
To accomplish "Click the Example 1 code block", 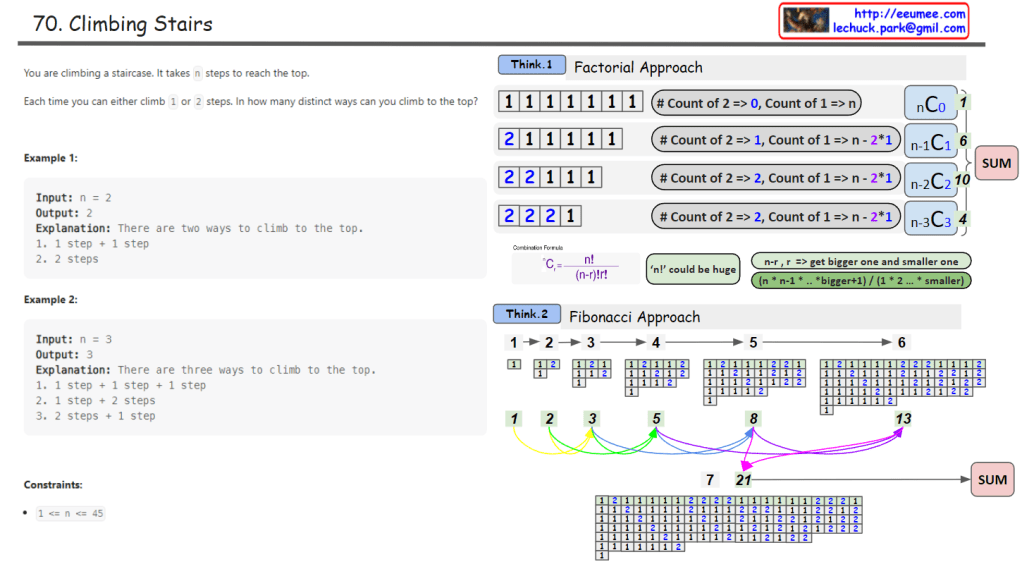I will [255, 228].
